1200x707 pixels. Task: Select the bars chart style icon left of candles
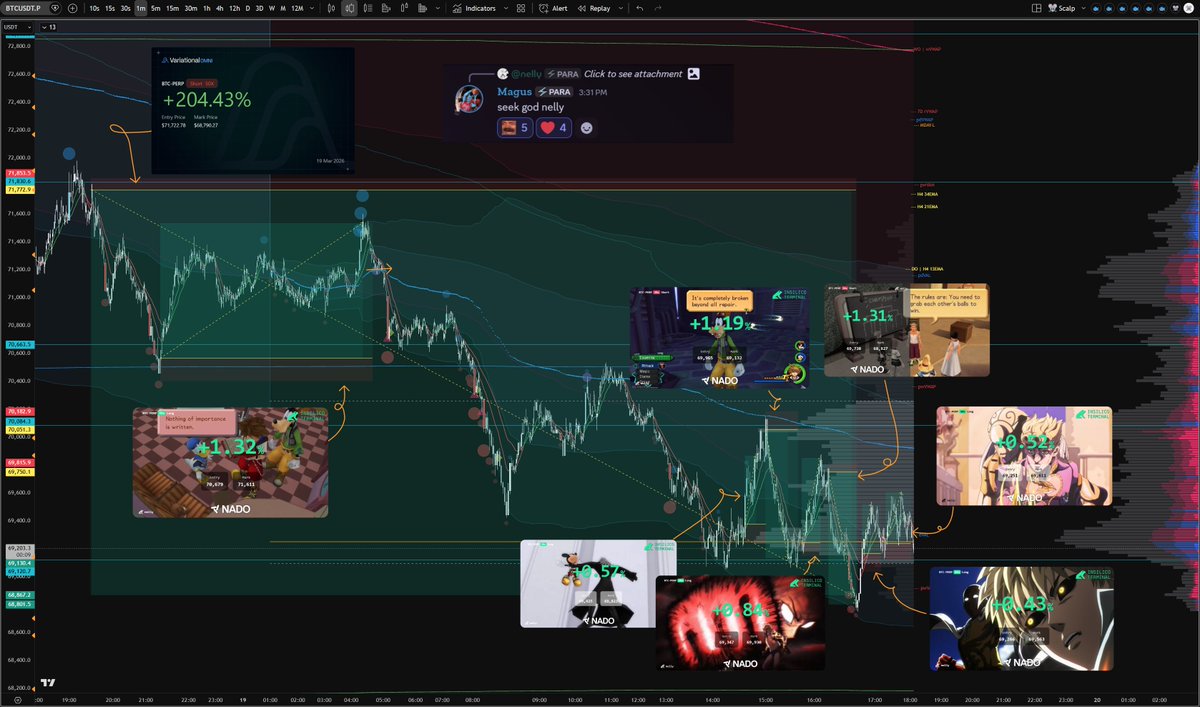[330, 8]
